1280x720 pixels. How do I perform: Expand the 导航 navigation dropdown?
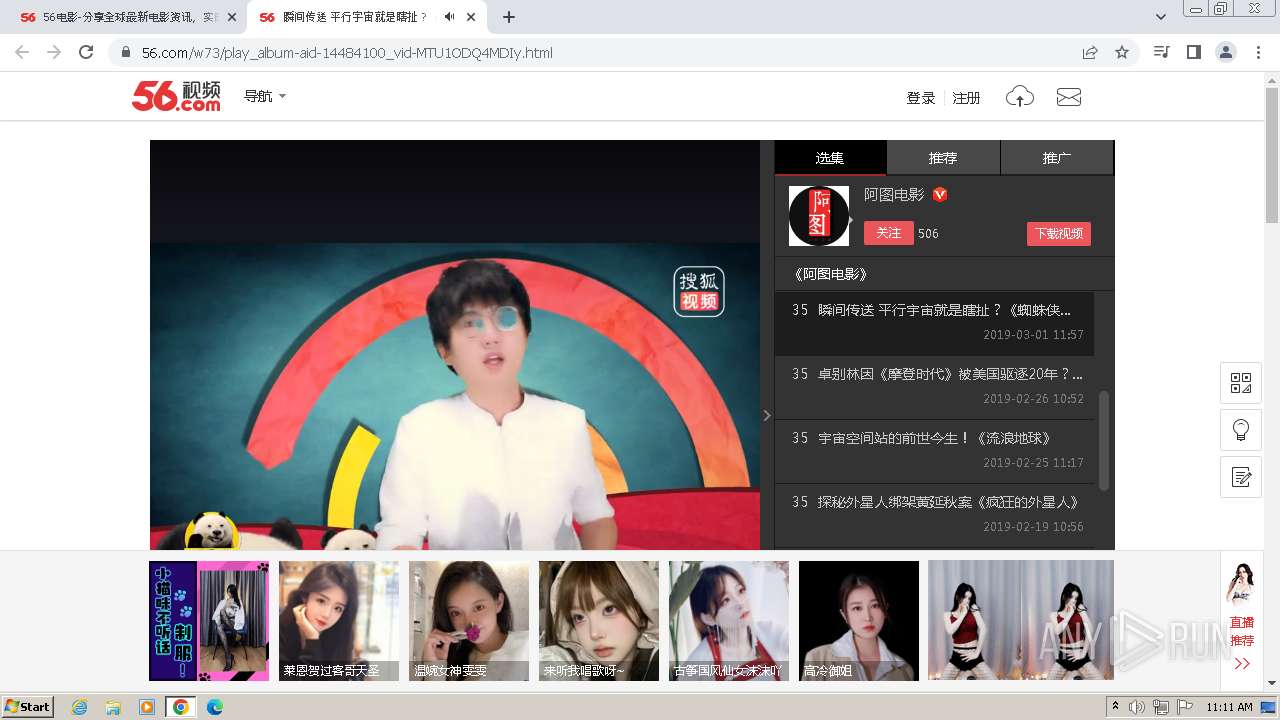tap(265, 96)
